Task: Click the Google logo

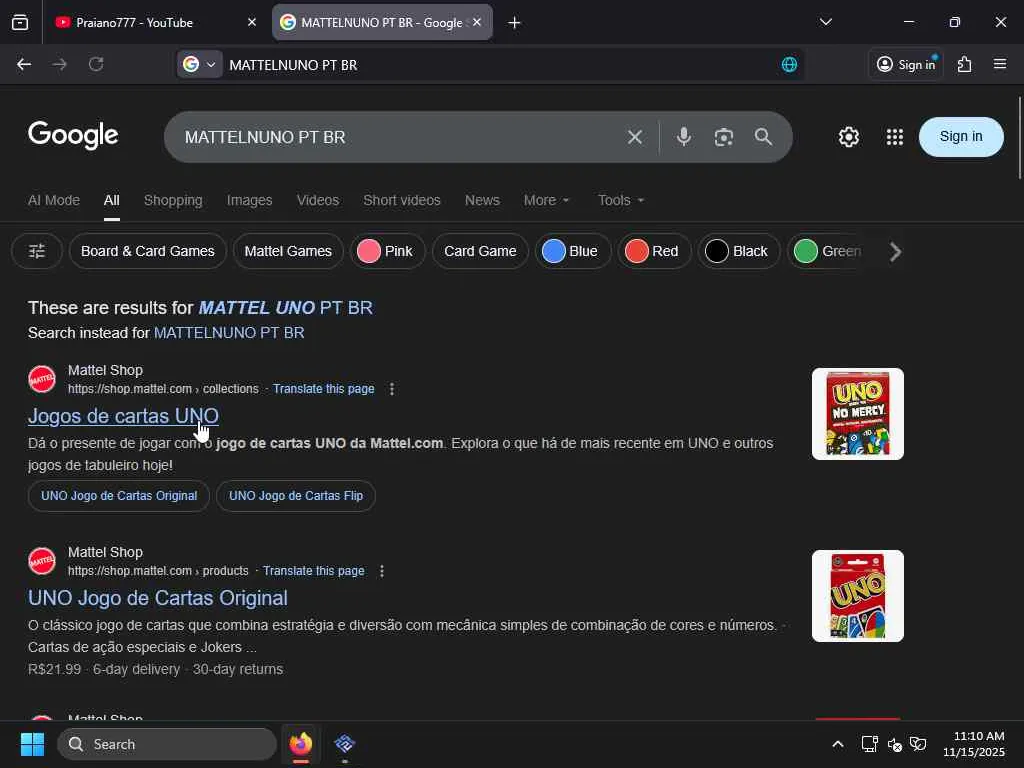Action: coord(73,135)
